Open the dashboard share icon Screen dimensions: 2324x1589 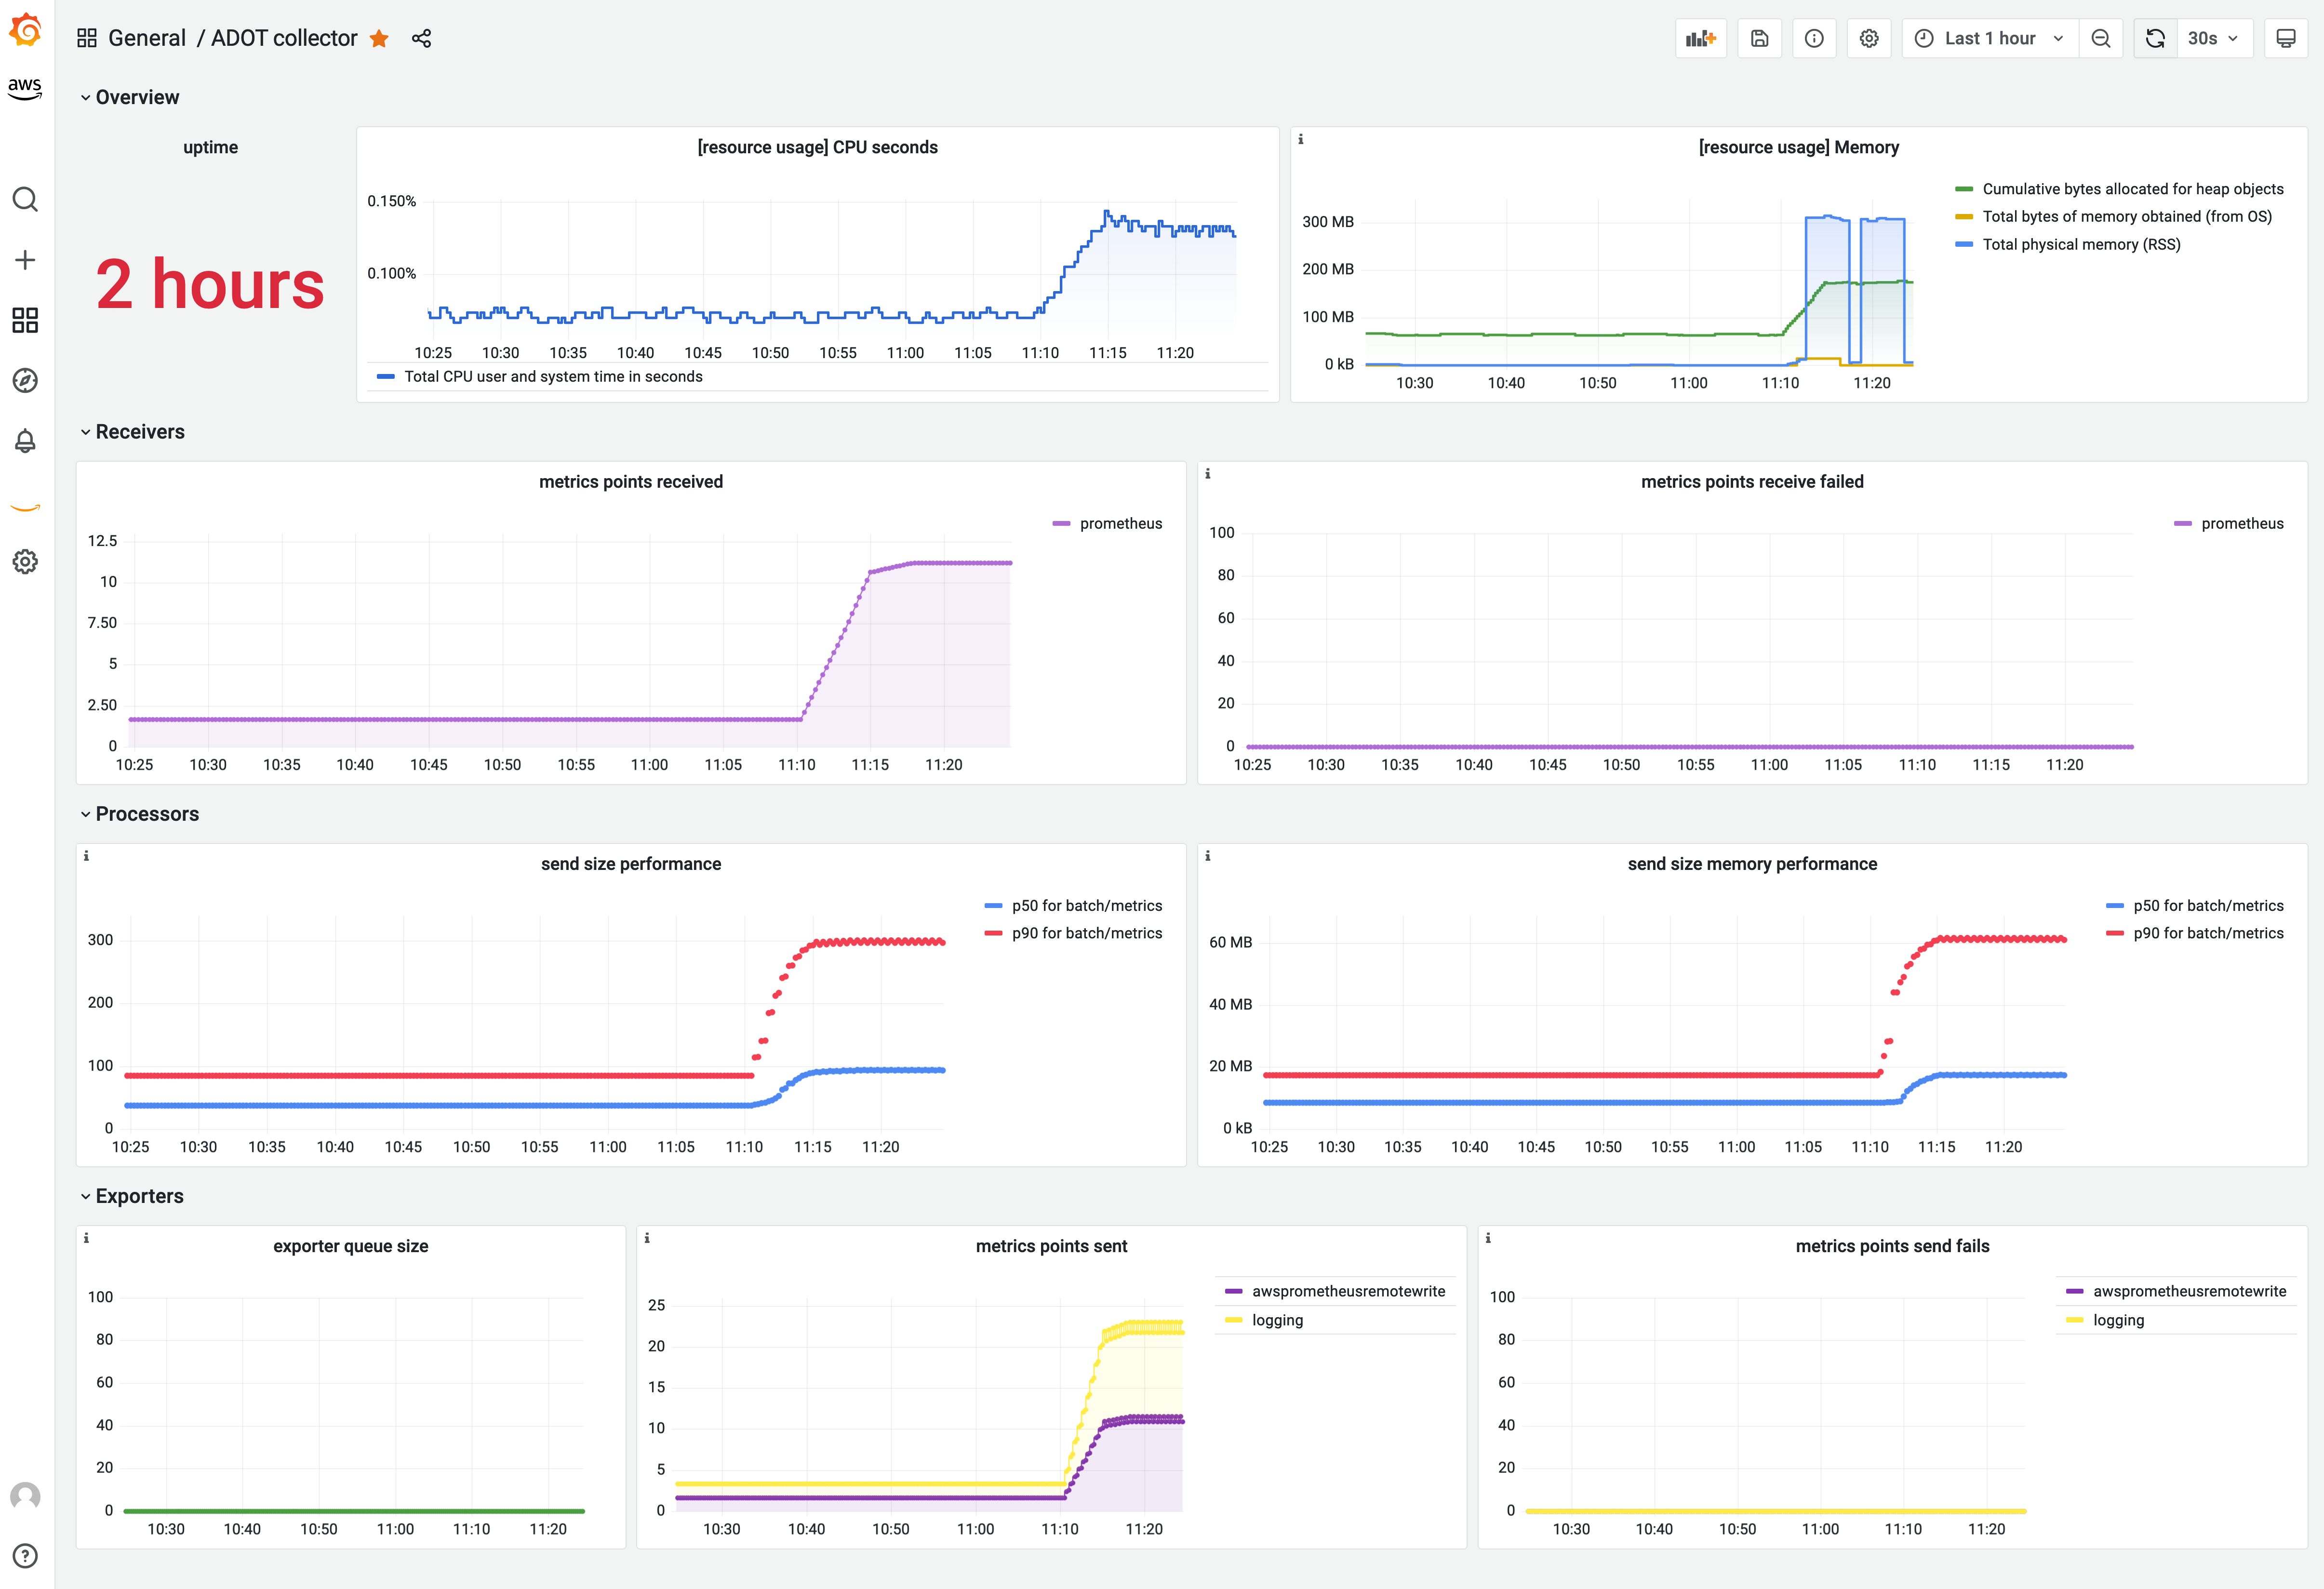click(422, 38)
